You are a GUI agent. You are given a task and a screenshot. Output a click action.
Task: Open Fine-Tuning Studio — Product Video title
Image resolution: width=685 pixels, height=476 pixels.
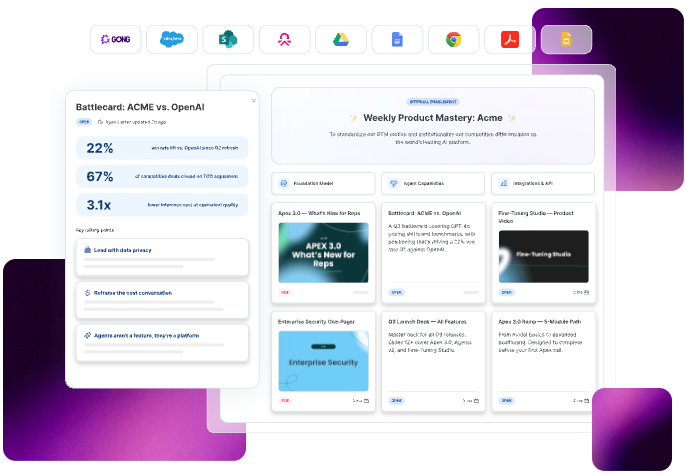[536, 217]
